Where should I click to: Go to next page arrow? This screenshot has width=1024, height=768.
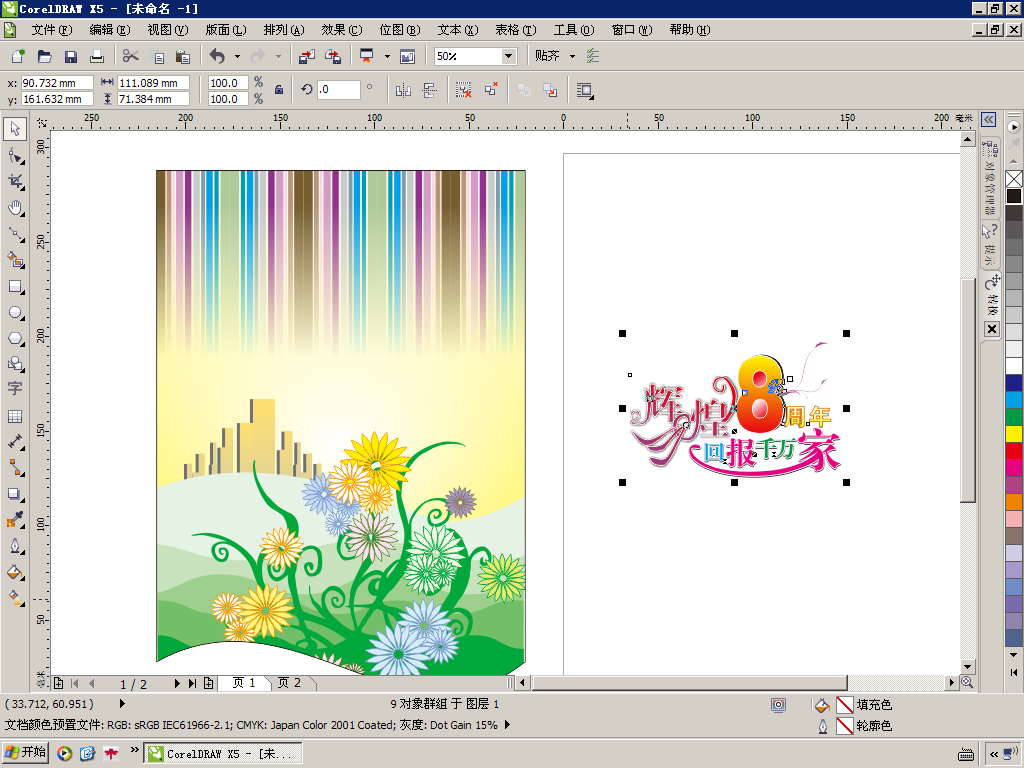pyautogui.click(x=177, y=683)
